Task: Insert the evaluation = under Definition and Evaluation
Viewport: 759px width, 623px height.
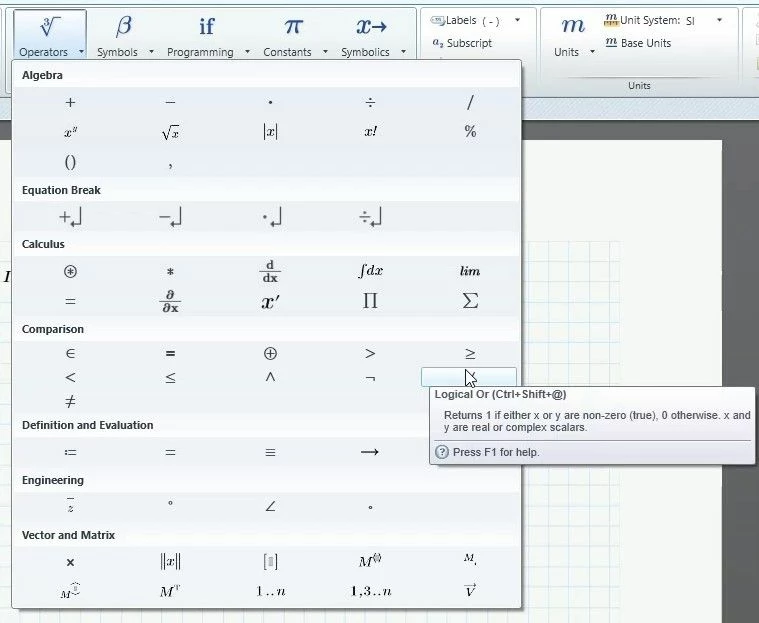Action: click(x=170, y=453)
